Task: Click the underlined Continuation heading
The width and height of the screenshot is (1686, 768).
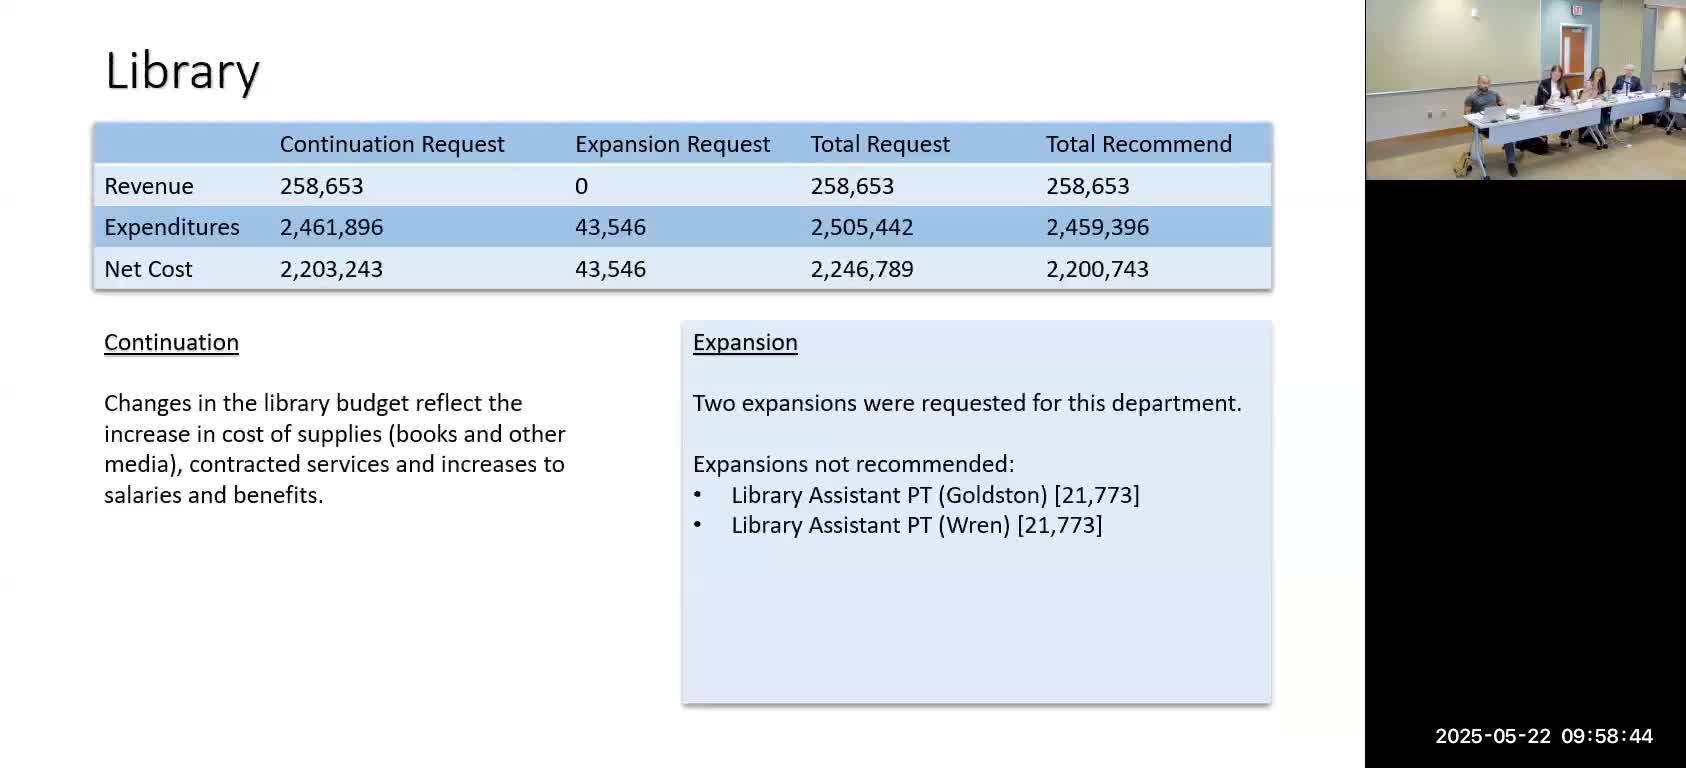Action: pos(171,342)
